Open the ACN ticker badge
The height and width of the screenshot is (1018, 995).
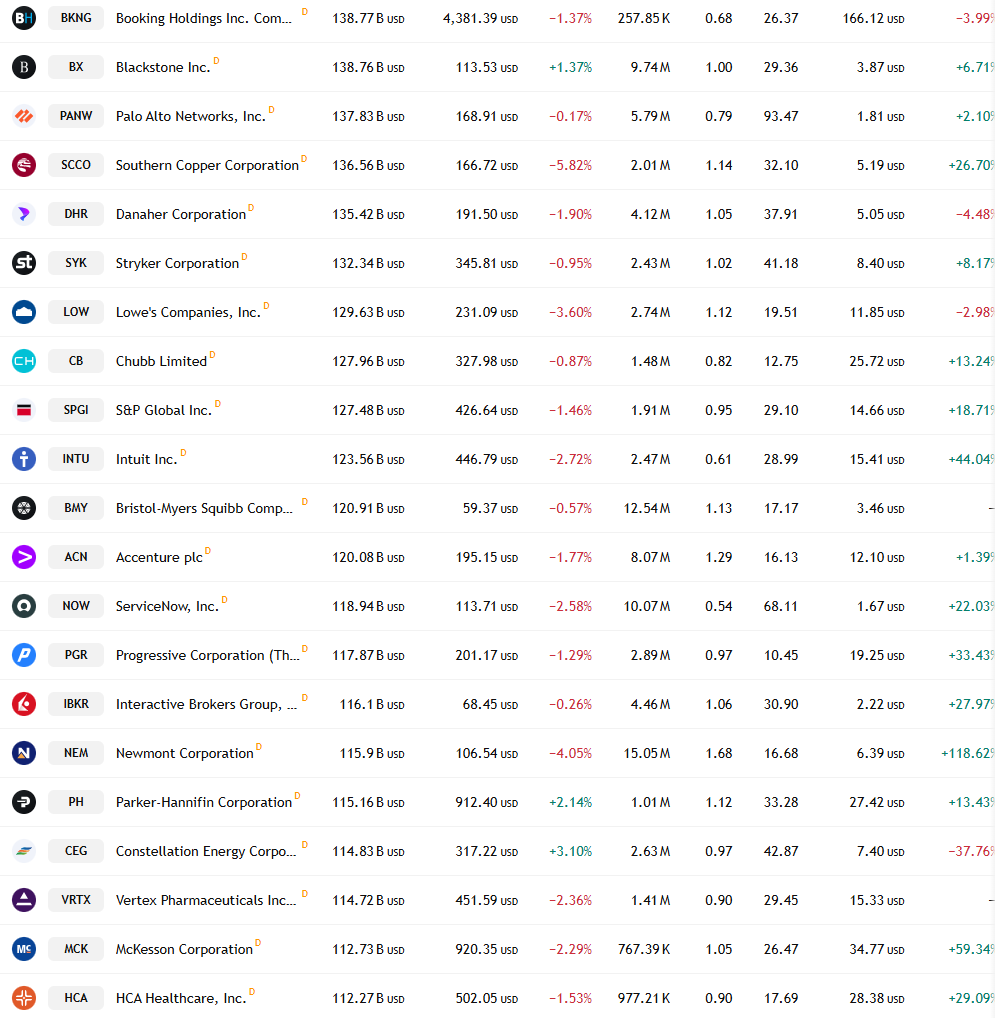point(76,557)
